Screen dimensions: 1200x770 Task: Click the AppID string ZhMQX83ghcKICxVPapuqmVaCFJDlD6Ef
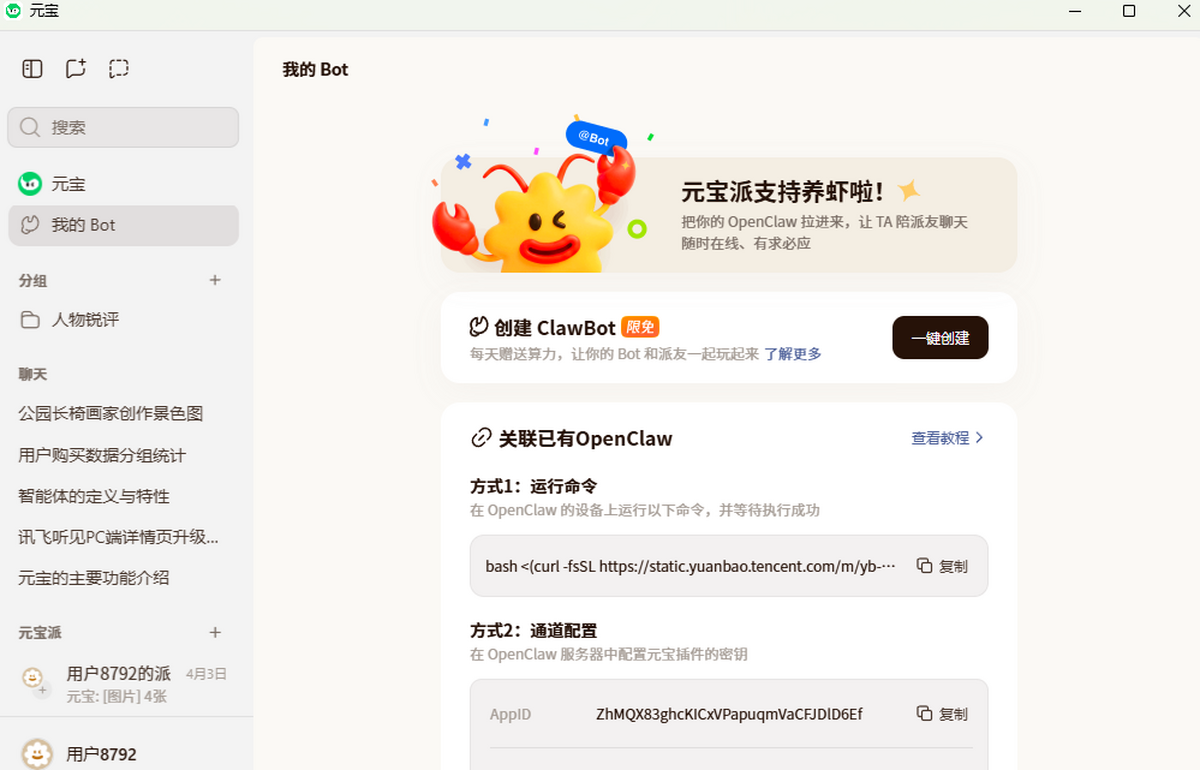(729, 714)
